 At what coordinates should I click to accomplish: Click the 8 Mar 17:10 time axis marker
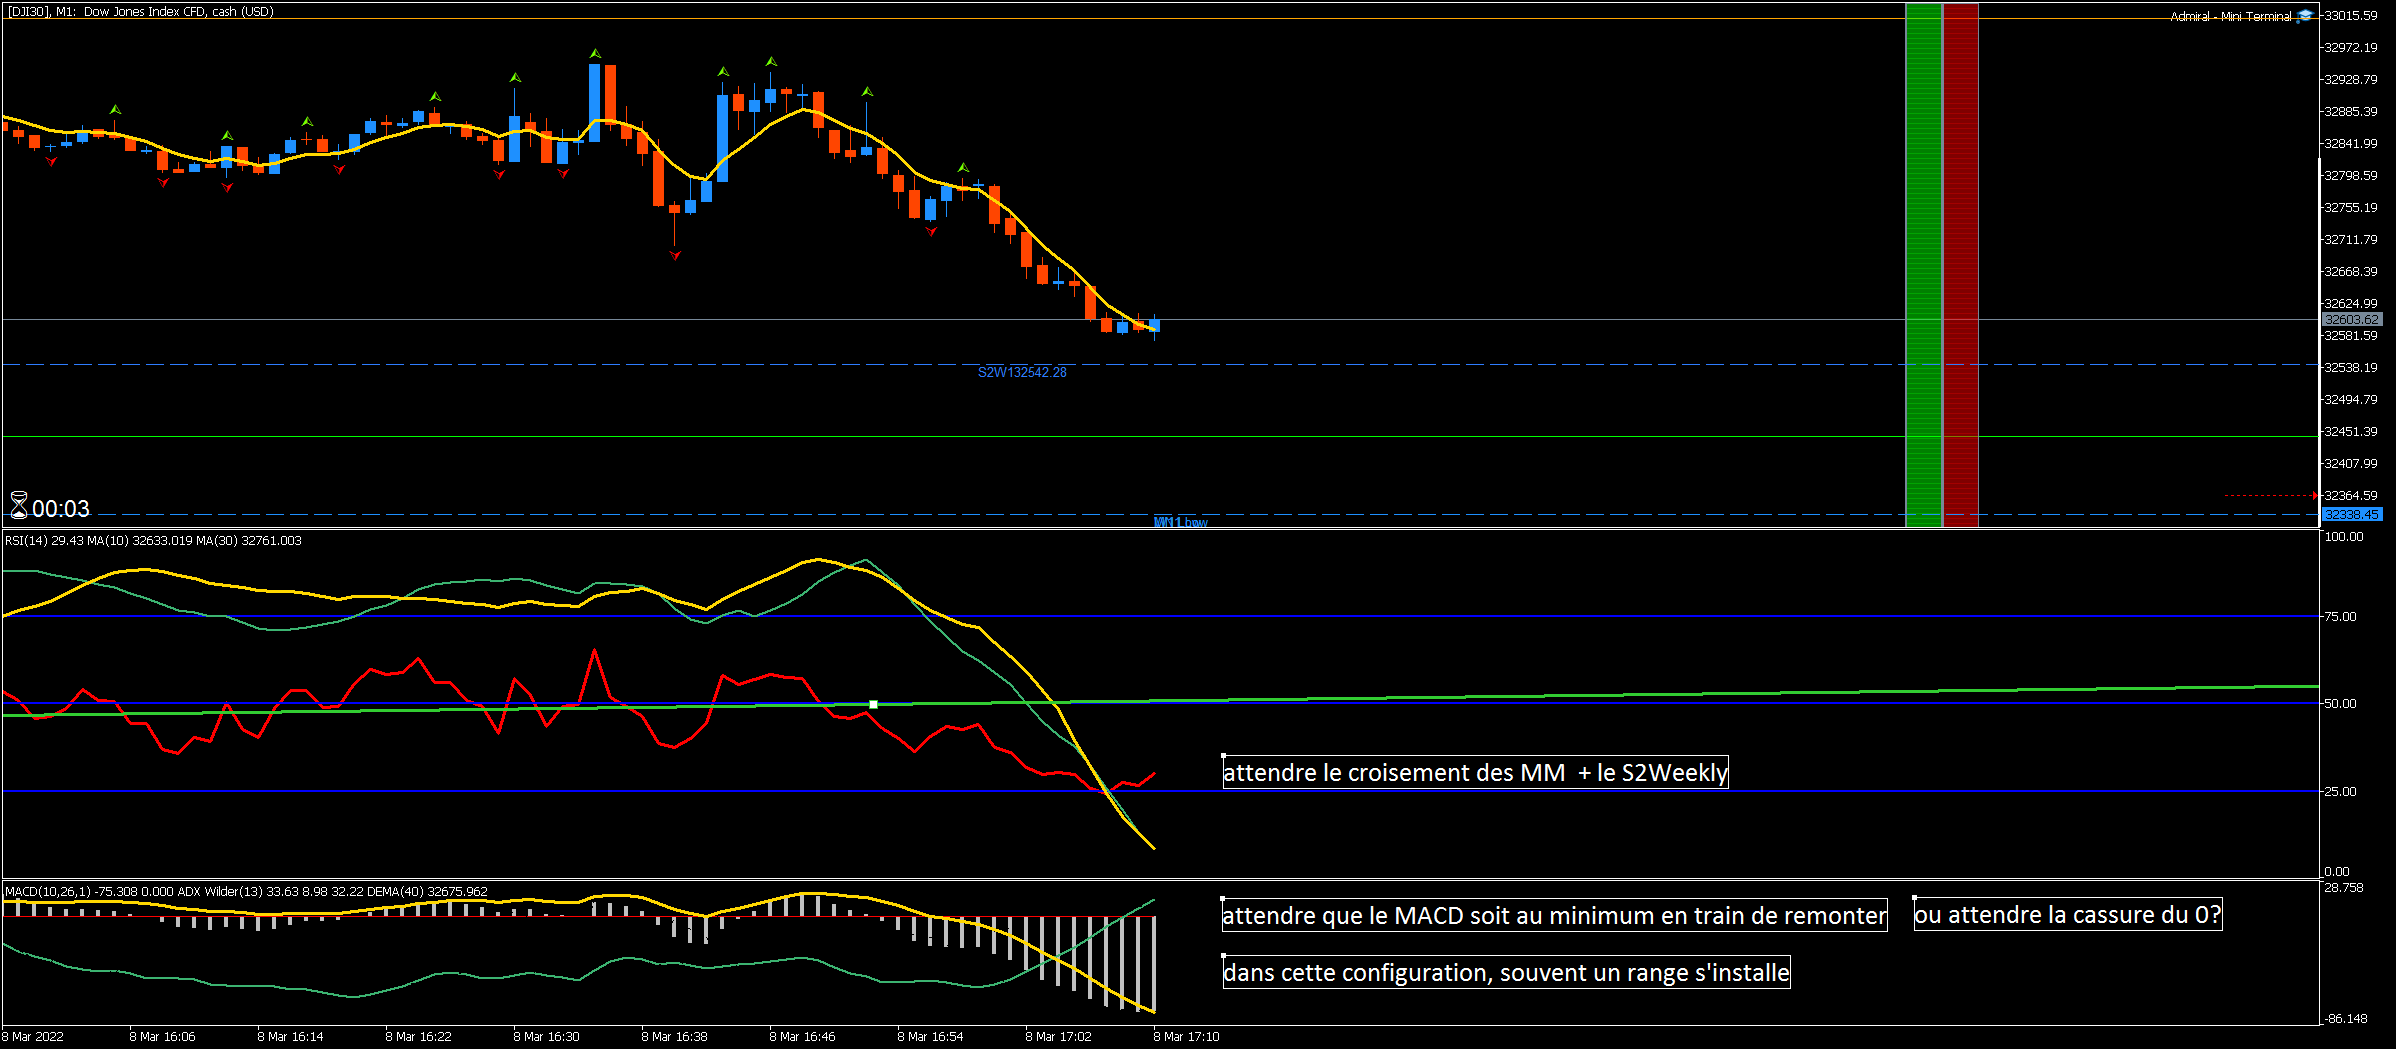coord(1186,1037)
